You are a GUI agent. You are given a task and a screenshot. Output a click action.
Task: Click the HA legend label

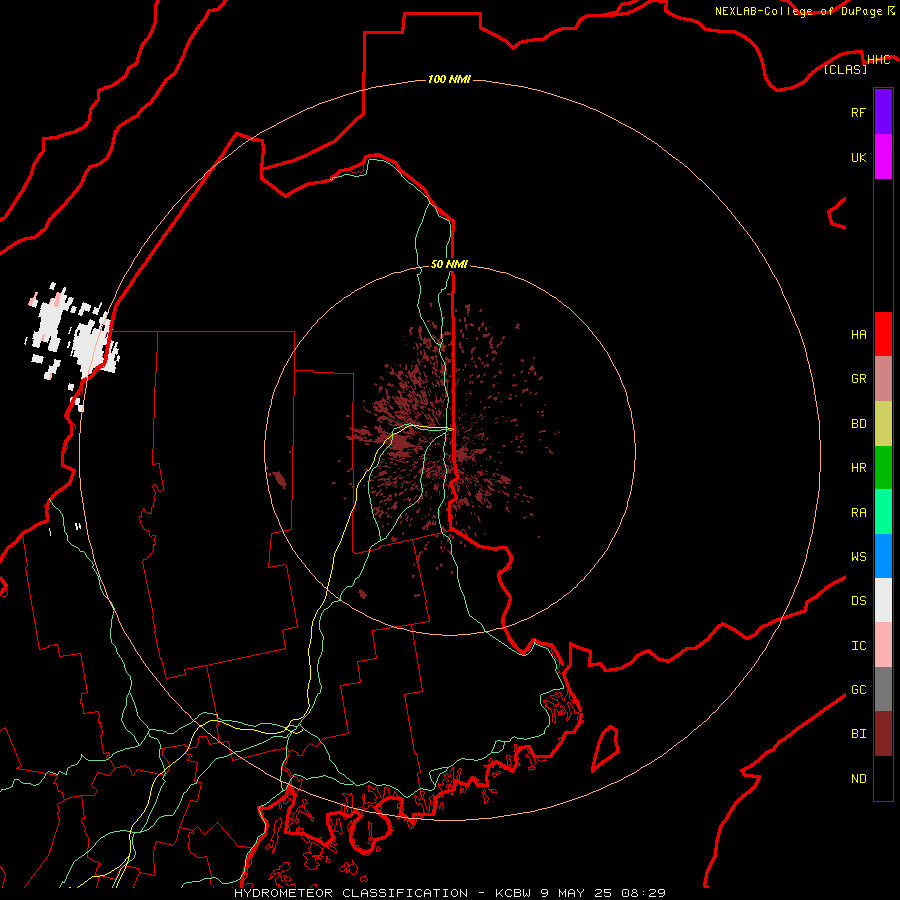point(858,335)
